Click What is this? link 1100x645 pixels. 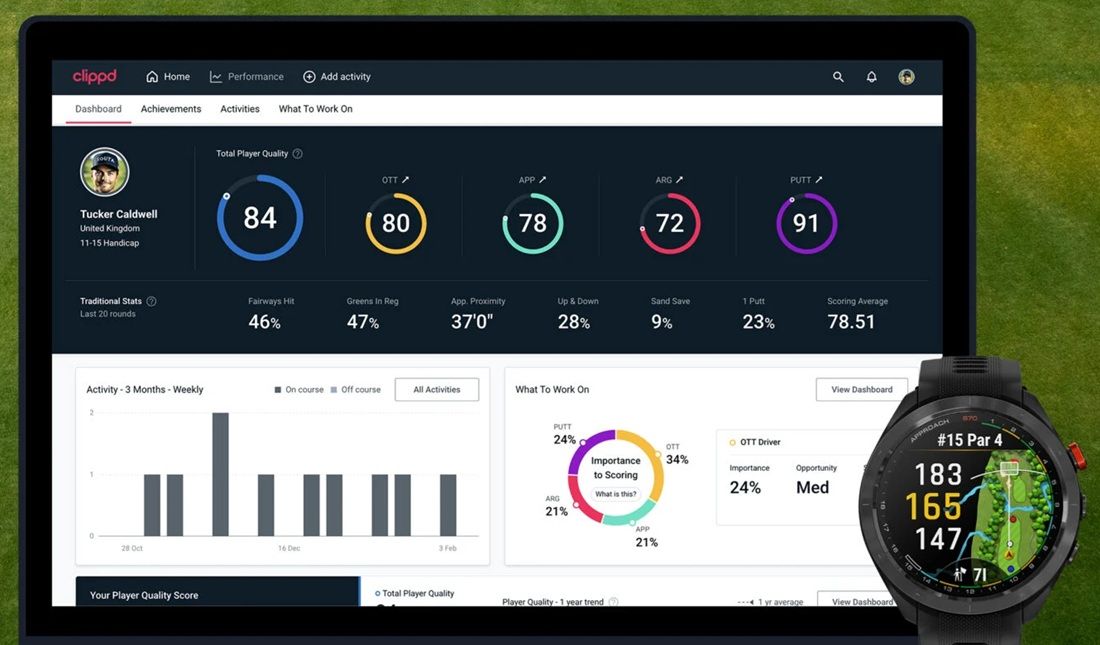(x=616, y=494)
